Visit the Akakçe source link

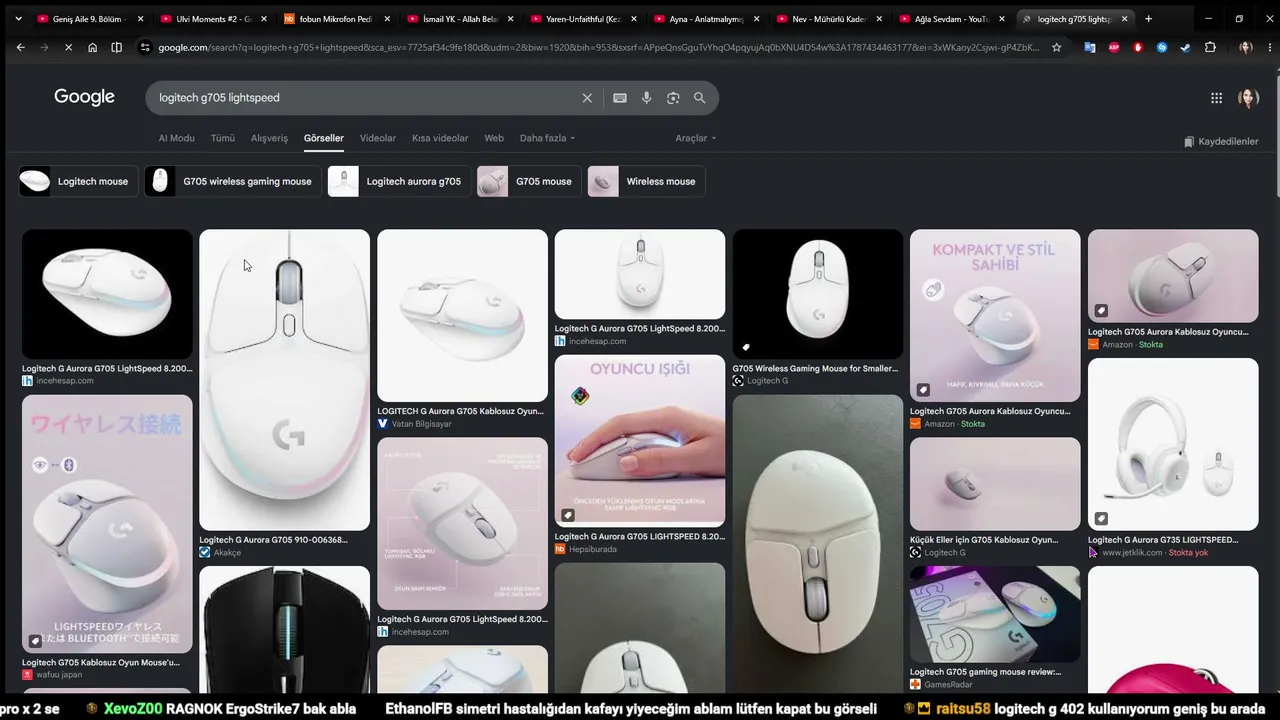click(227, 552)
